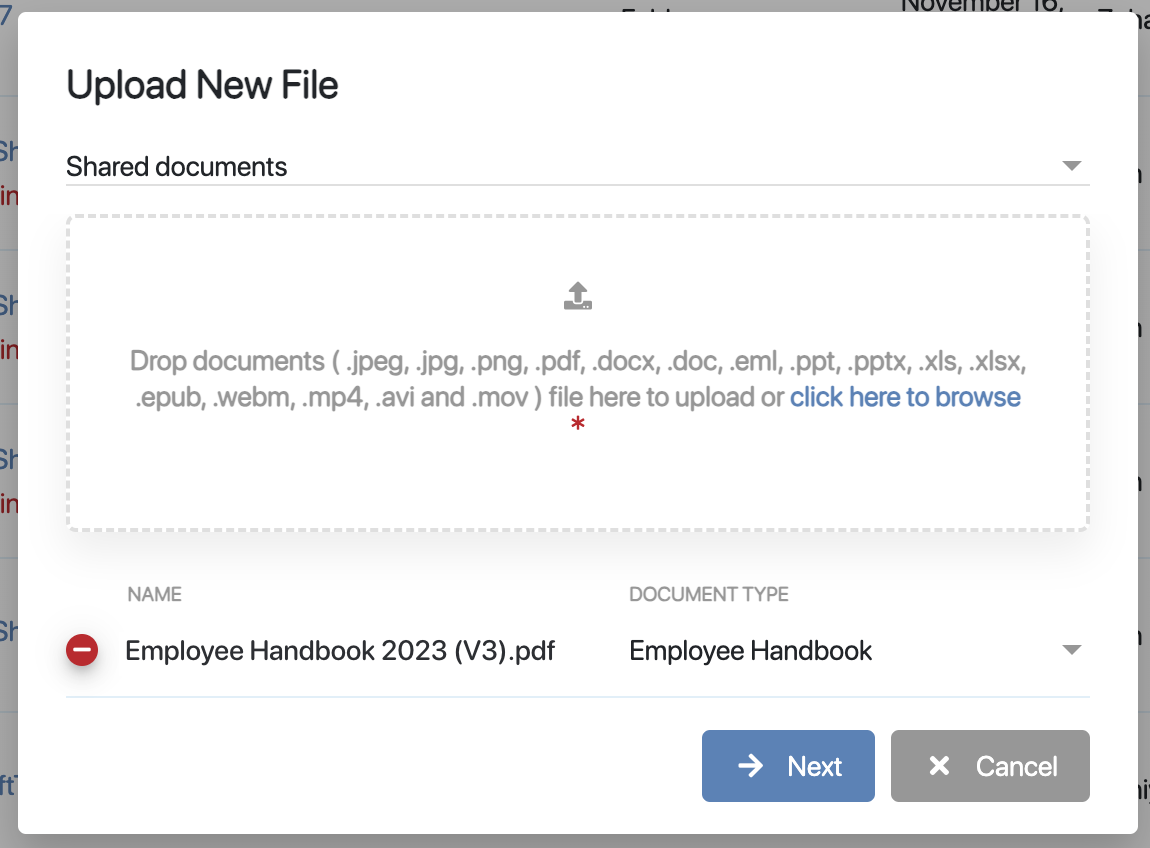Click the 'click here to browse' link

(x=905, y=397)
